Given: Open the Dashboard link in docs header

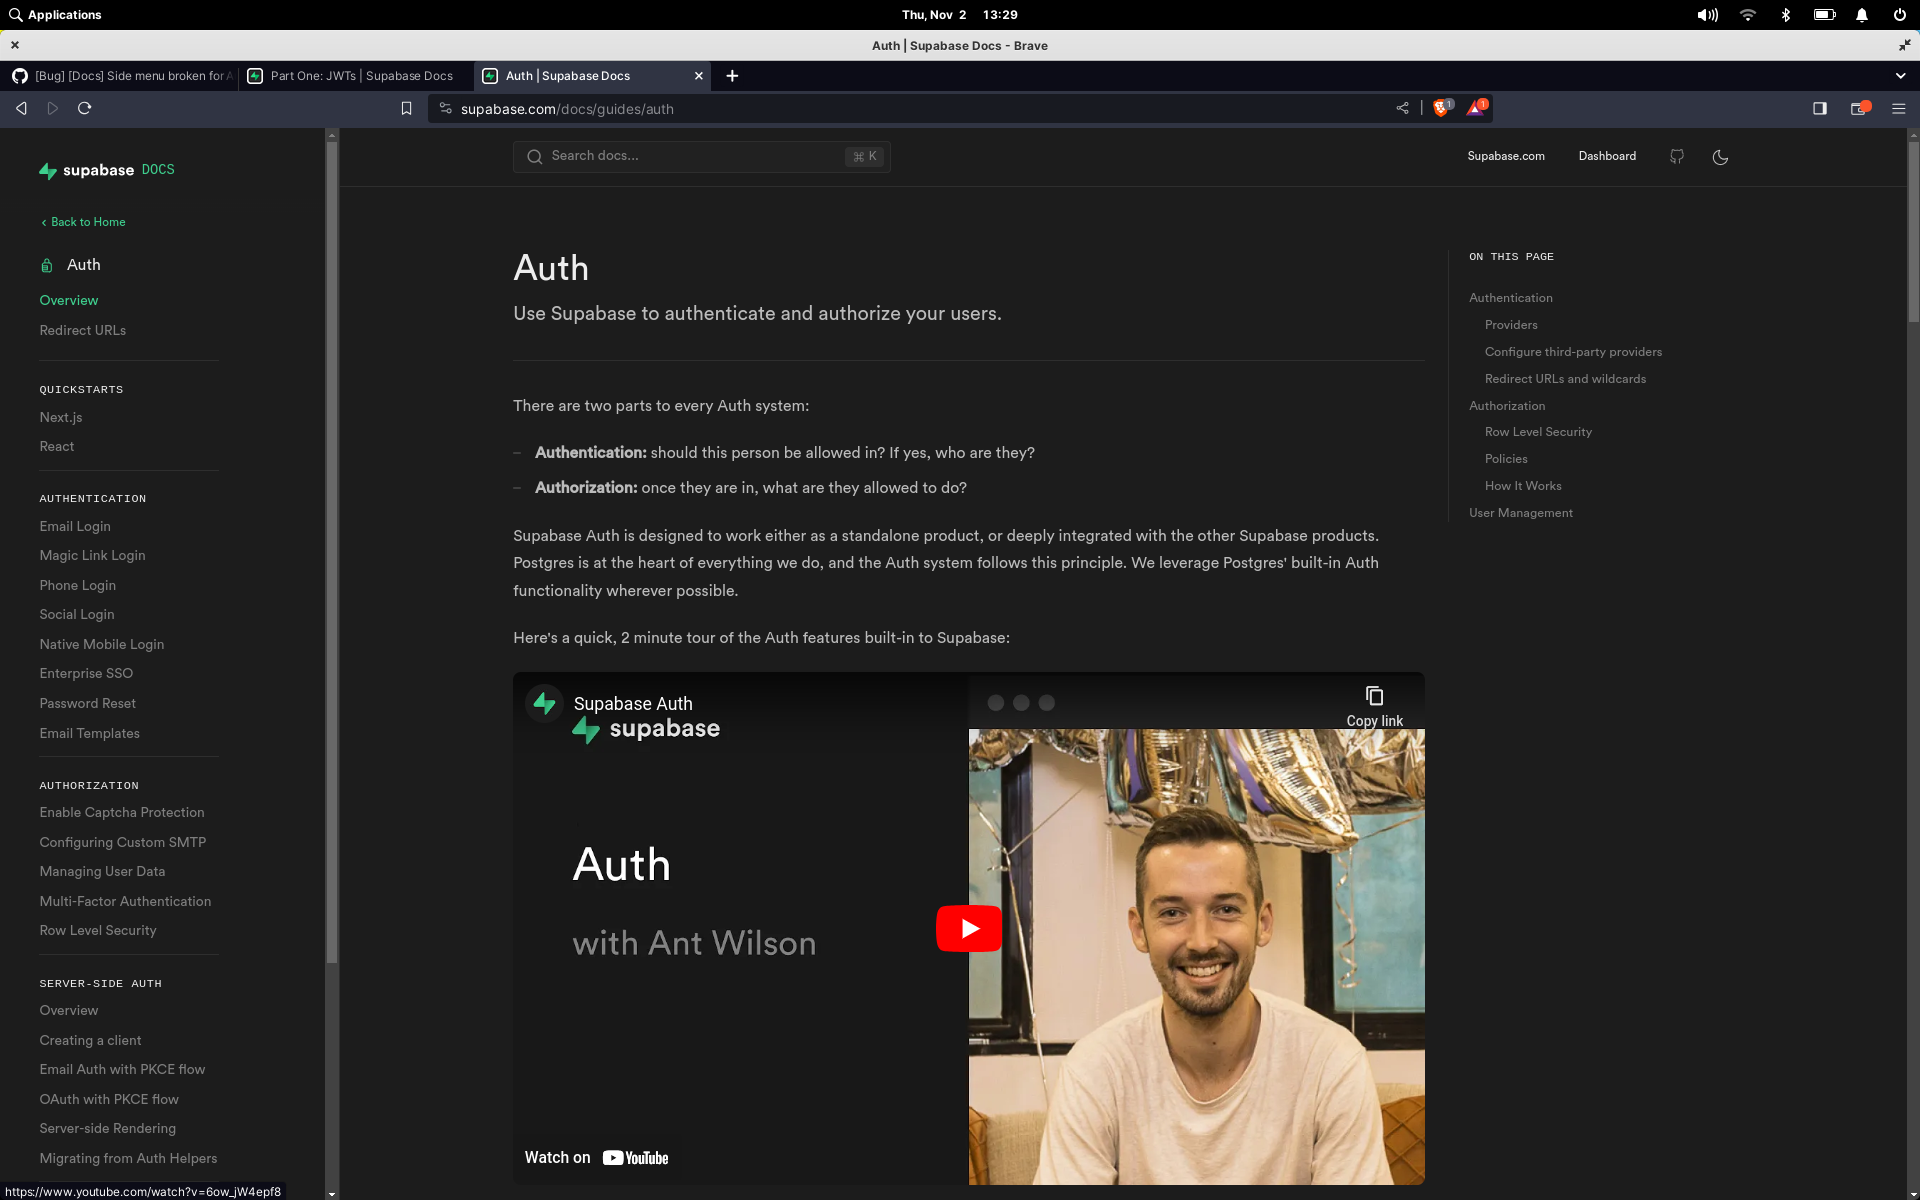Looking at the screenshot, I should [x=1606, y=157].
